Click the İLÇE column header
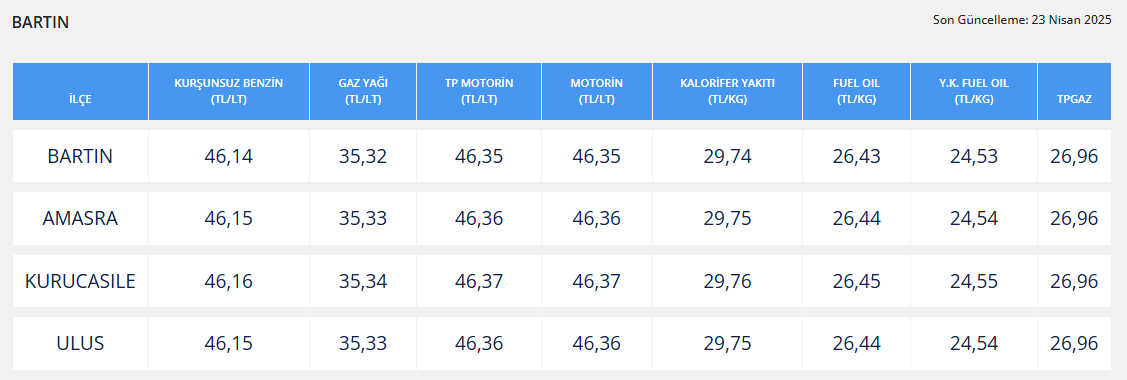This screenshot has height=380, width=1127. pyautogui.click(x=80, y=99)
